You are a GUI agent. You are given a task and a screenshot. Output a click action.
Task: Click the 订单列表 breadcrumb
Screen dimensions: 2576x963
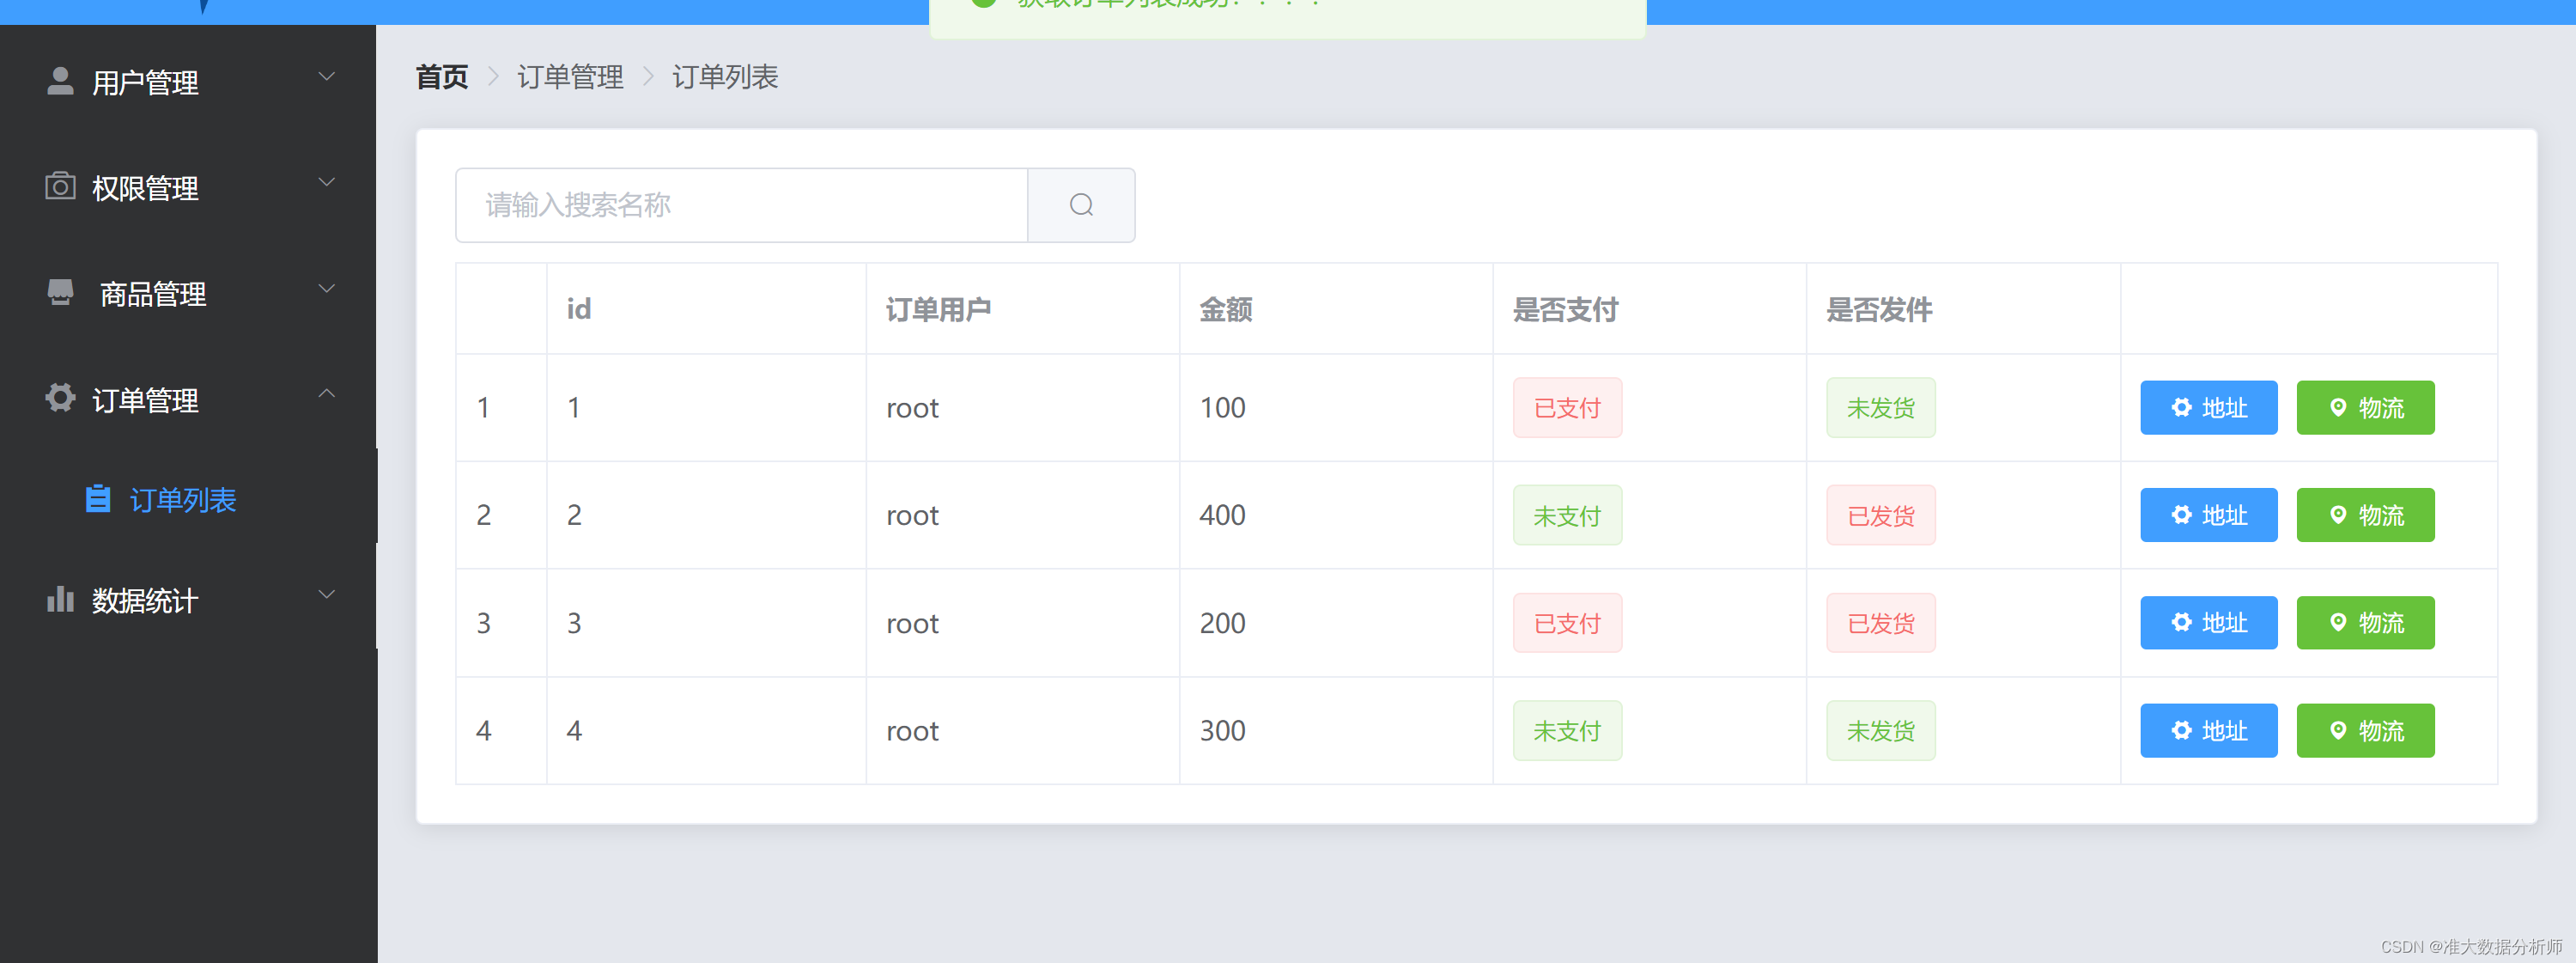coord(725,77)
